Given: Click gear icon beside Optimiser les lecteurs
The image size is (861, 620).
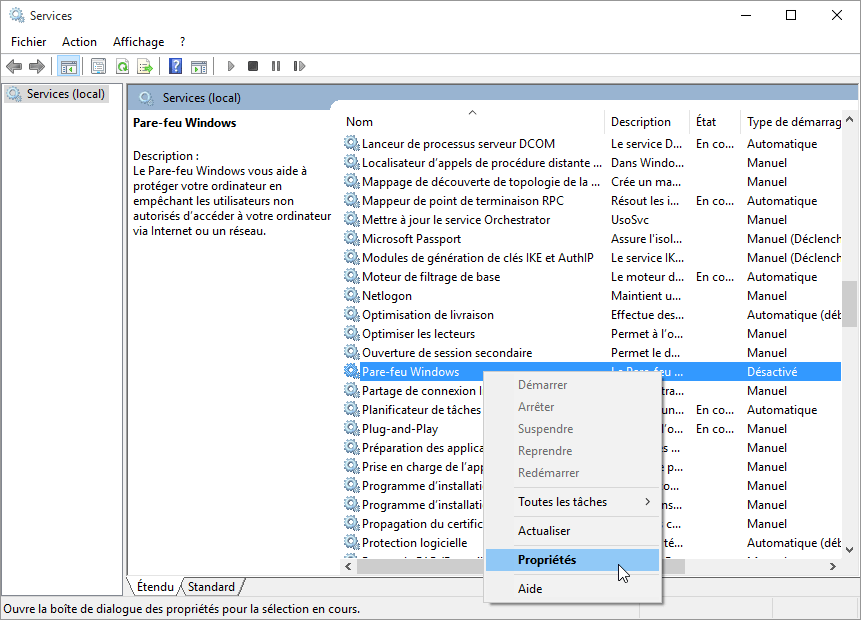Looking at the screenshot, I should [x=351, y=333].
